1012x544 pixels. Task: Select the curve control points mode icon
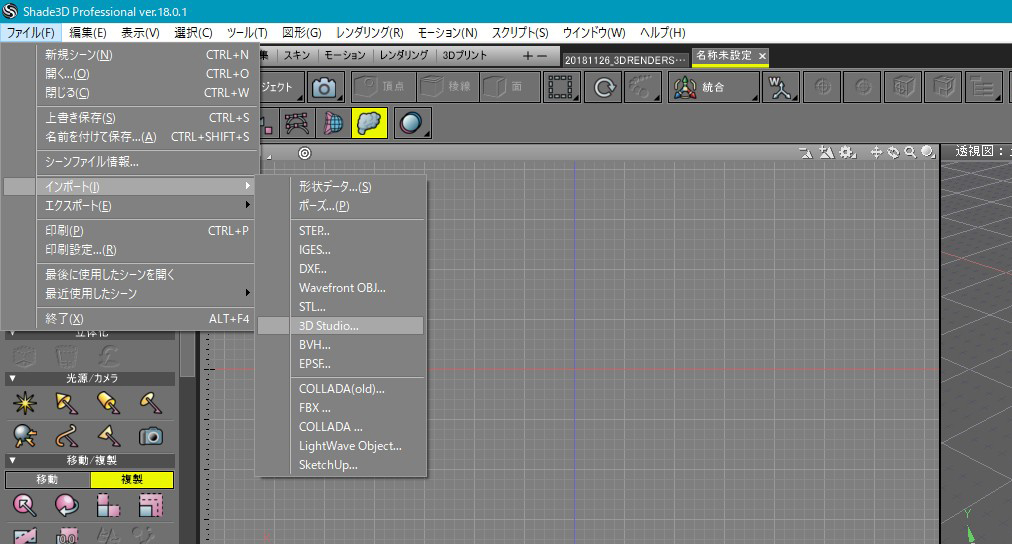point(296,123)
